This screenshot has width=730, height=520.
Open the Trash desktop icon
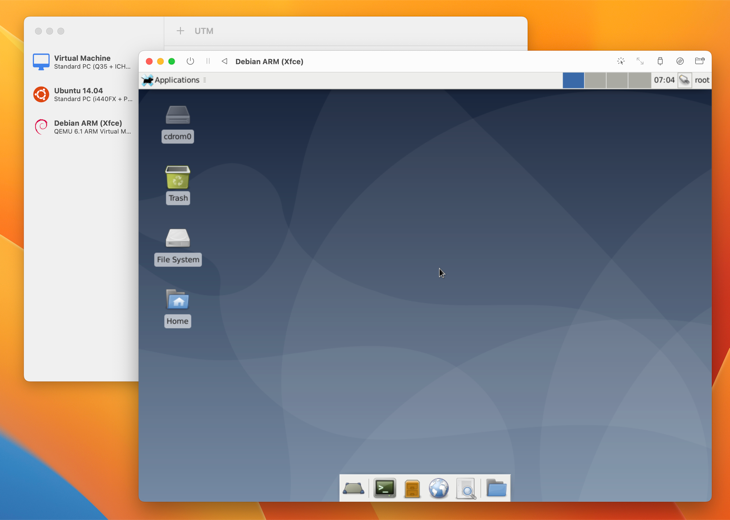click(177, 178)
